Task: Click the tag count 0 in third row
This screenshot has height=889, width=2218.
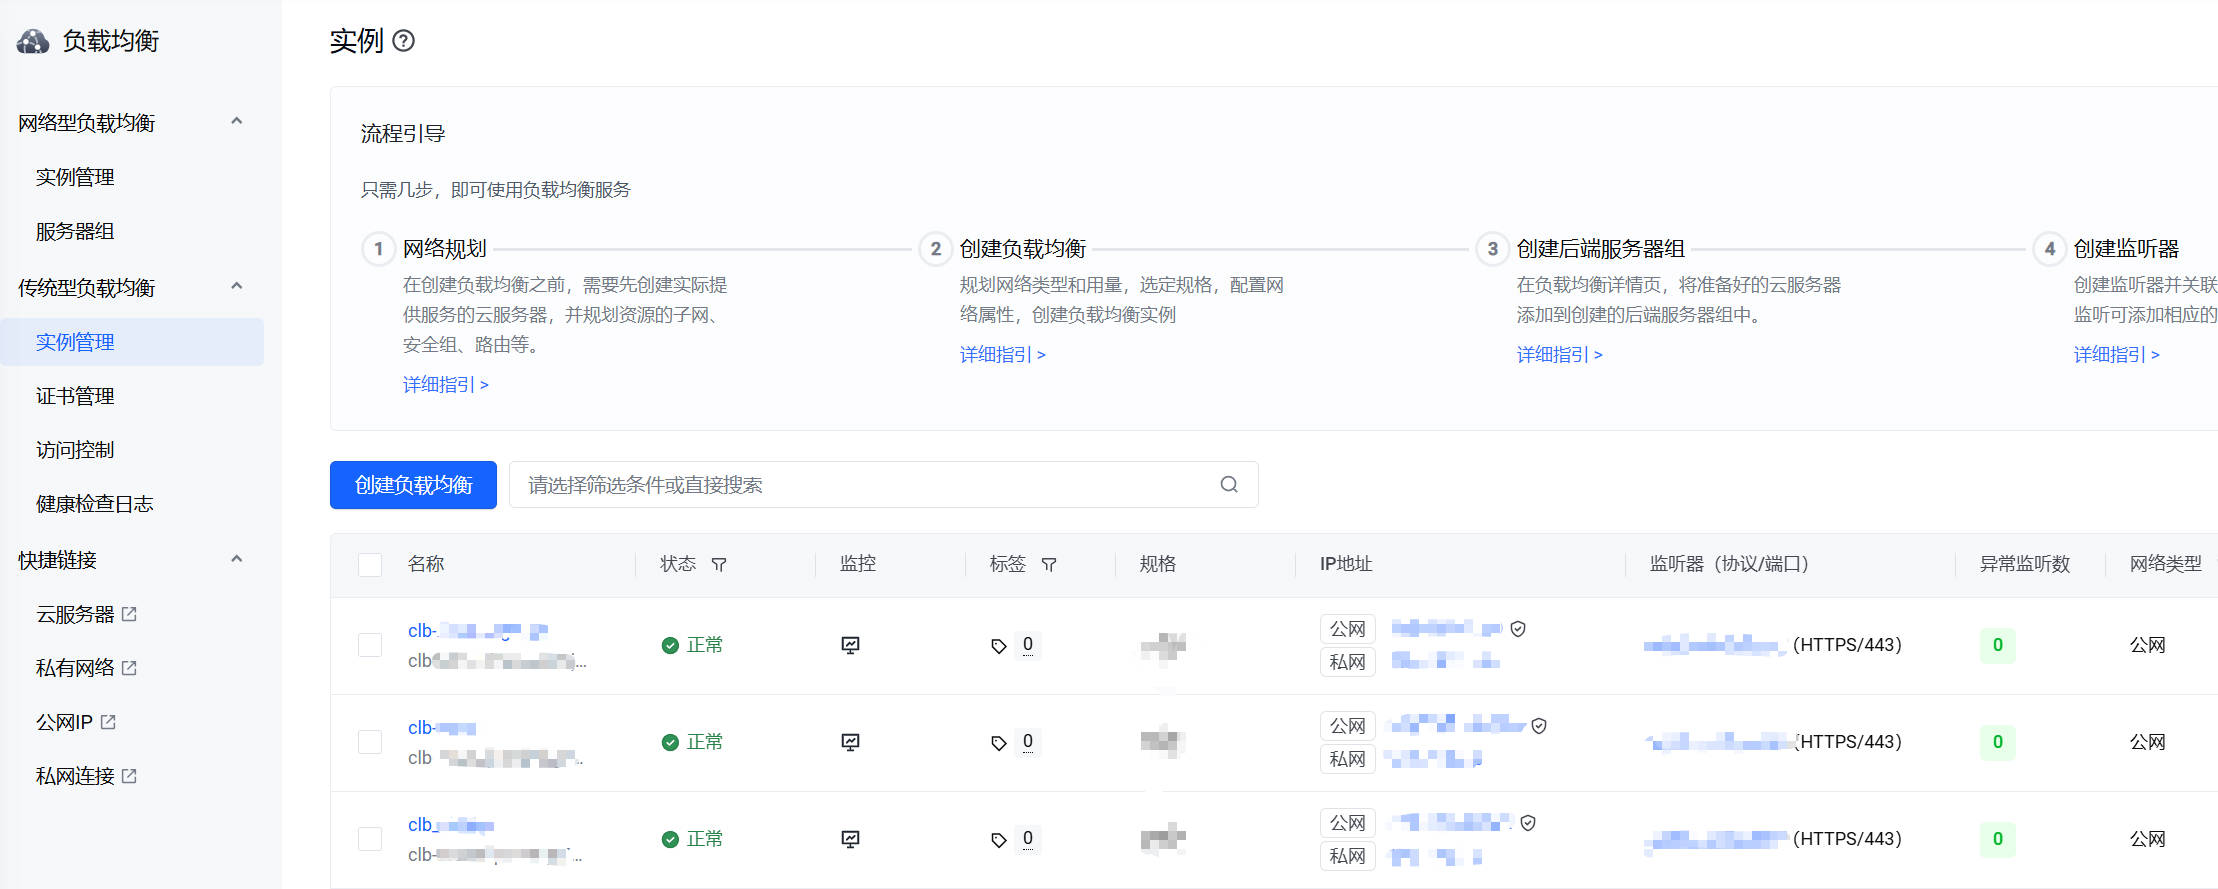Action: (1028, 839)
